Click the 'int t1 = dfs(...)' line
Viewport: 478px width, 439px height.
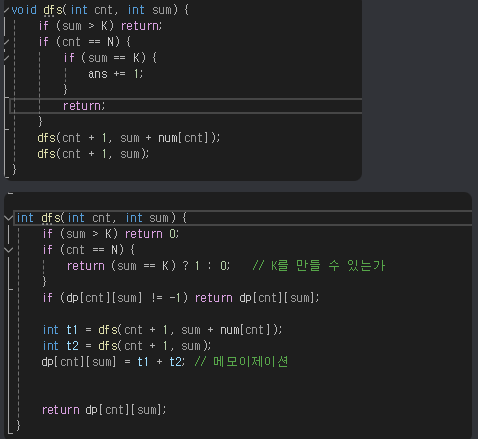(162, 330)
